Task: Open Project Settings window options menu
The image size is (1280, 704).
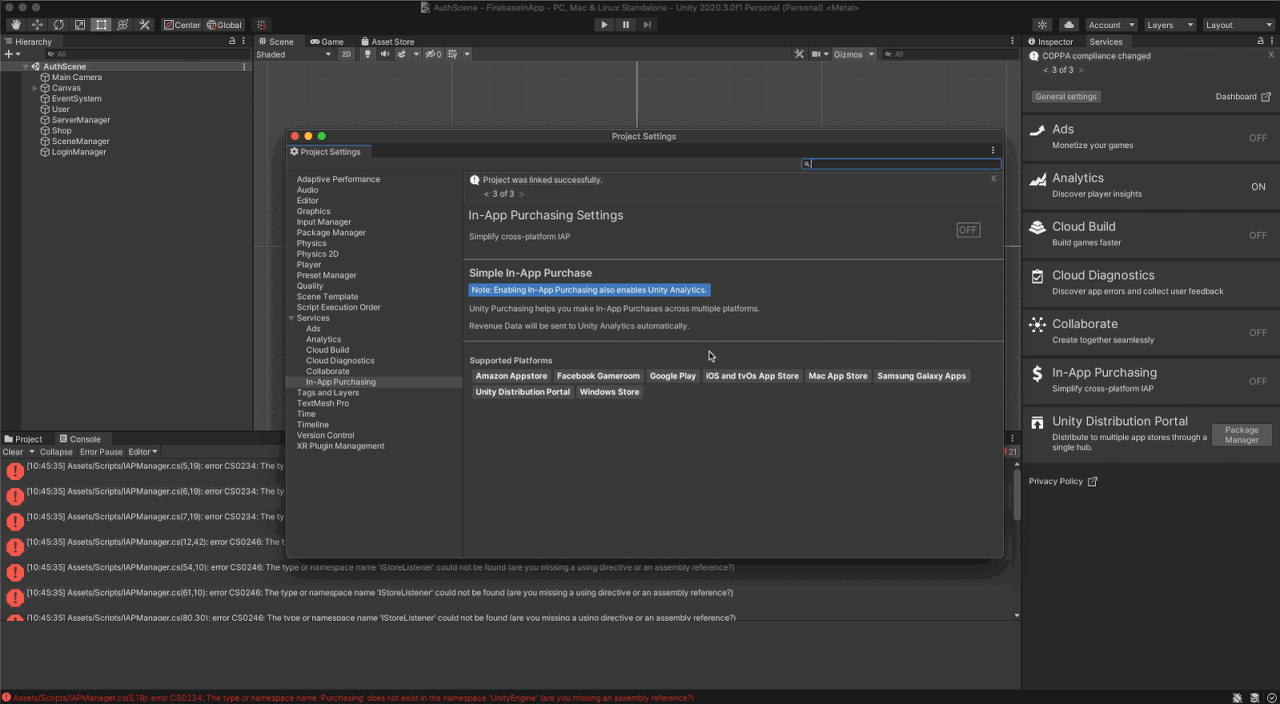Action: coord(993,151)
